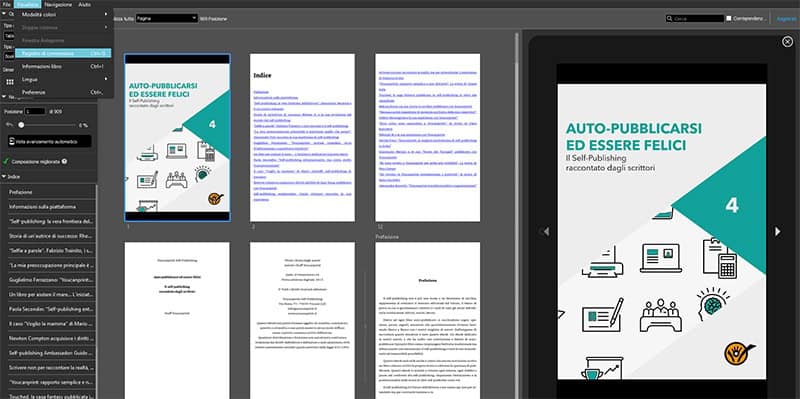Open Modalità colori submenu
Image resolution: width=800 pixels, height=399 pixels.
pyautogui.click(x=64, y=14)
